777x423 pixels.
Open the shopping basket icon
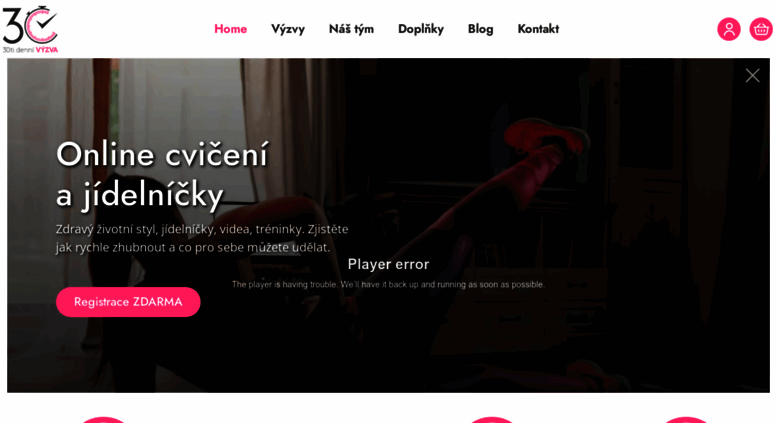point(761,29)
